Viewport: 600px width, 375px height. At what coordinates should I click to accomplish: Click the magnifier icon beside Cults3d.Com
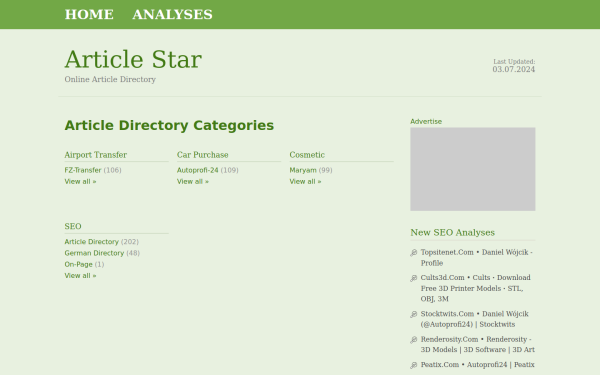coord(414,278)
